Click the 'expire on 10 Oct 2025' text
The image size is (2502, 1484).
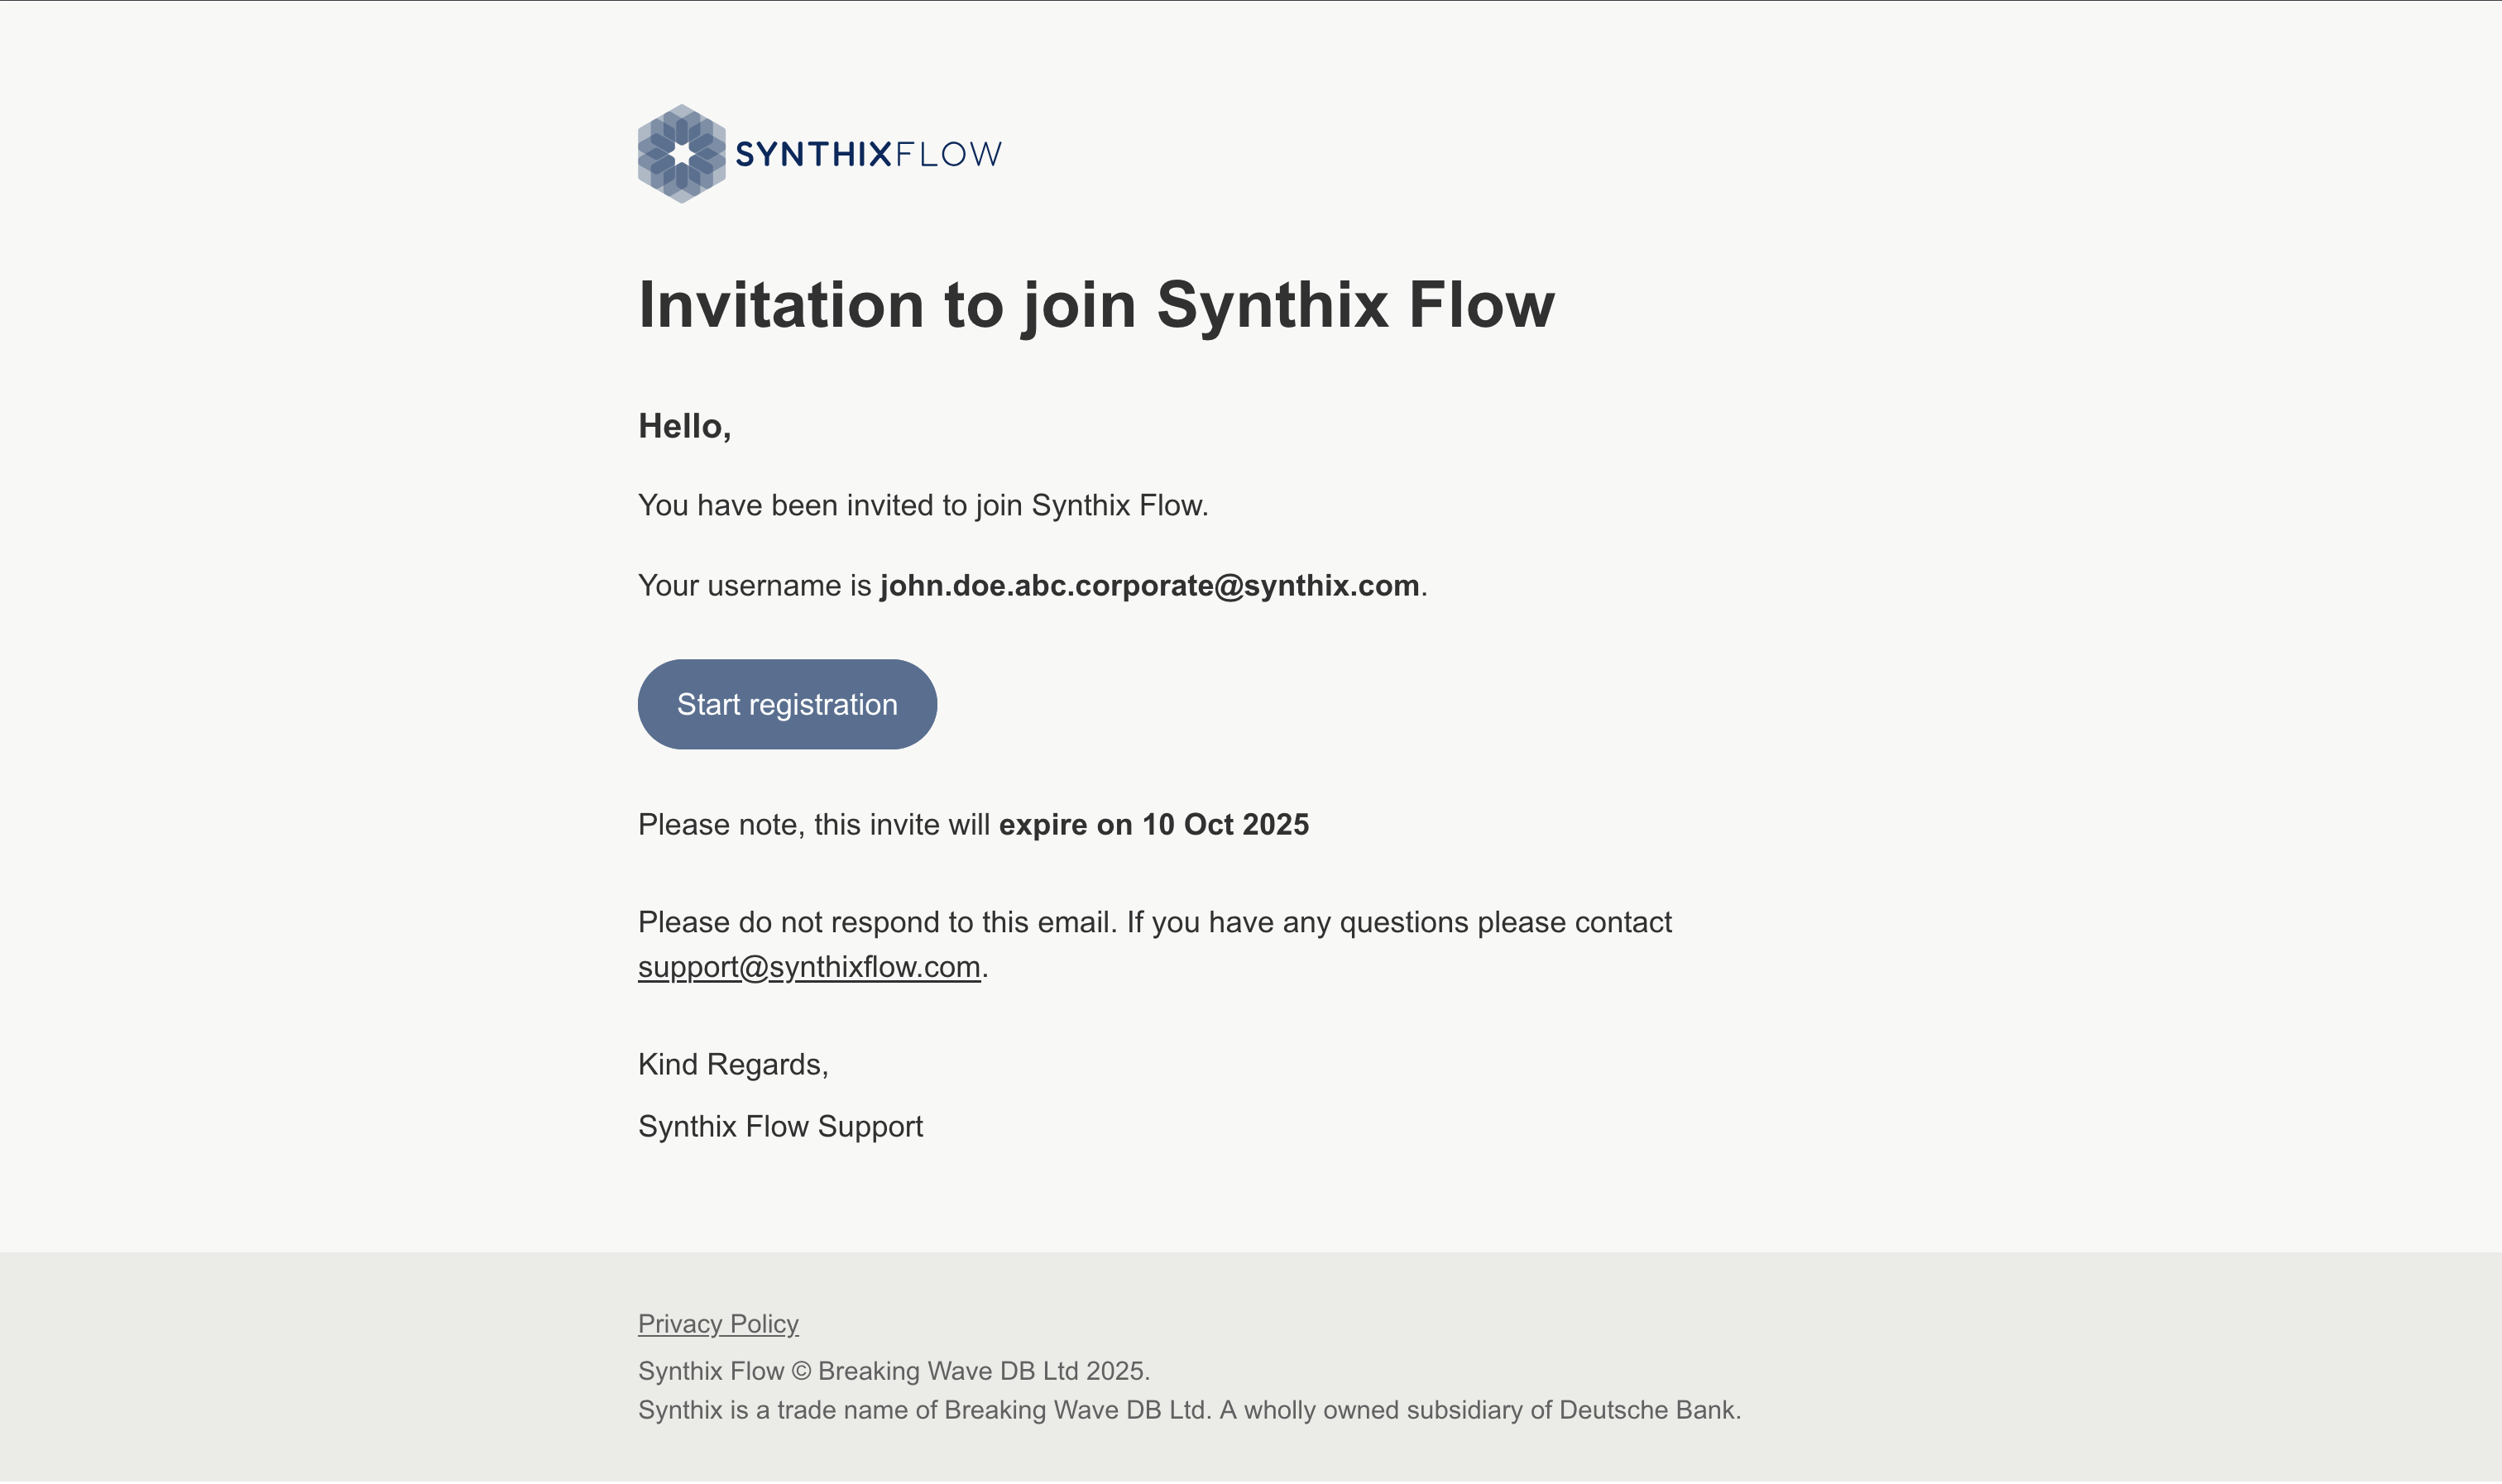[1153, 824]
